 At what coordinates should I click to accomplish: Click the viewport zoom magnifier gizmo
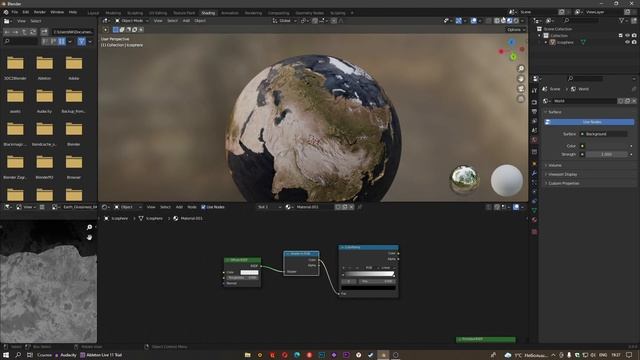tap(521, 68)
